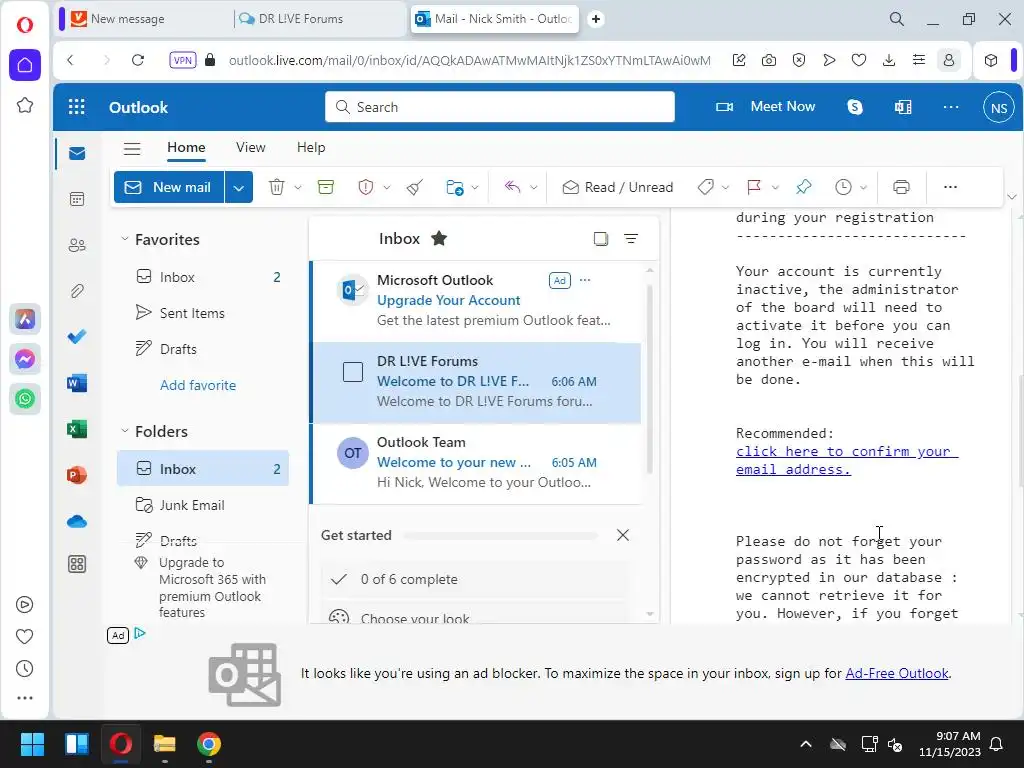Categorize message with the tag icon
The width and height of the screenshot is (1024, 768).
click(x=705, y=187)
